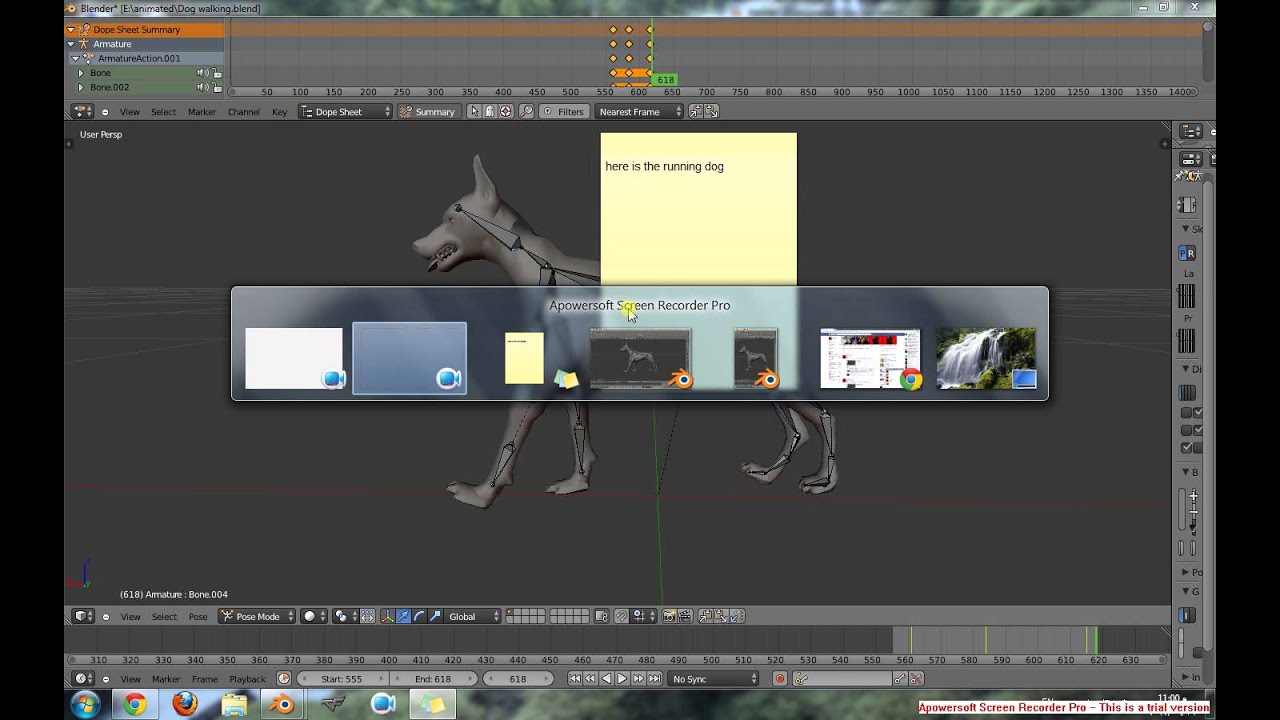
Task: Open the Marker menu in Dope Sheet
Action: (202, 112)
